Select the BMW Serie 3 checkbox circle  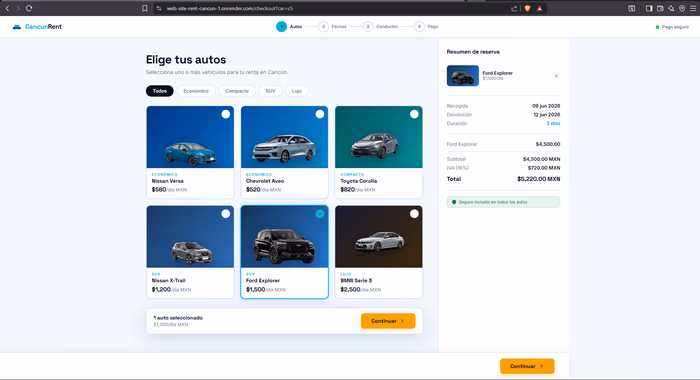coord(414,213)
